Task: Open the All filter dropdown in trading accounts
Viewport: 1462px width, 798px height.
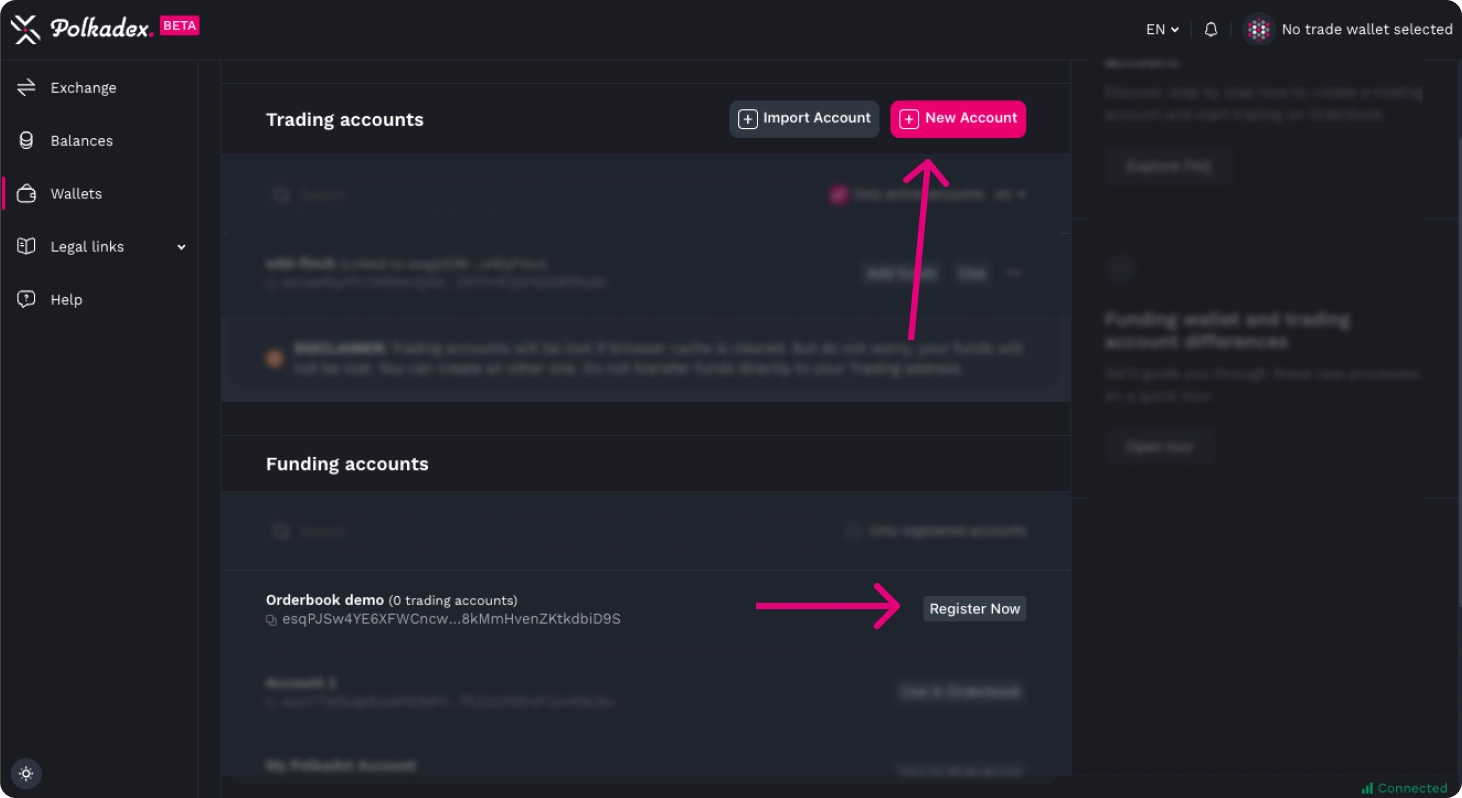Action: pyautogui.click(x=1010, y=195)
